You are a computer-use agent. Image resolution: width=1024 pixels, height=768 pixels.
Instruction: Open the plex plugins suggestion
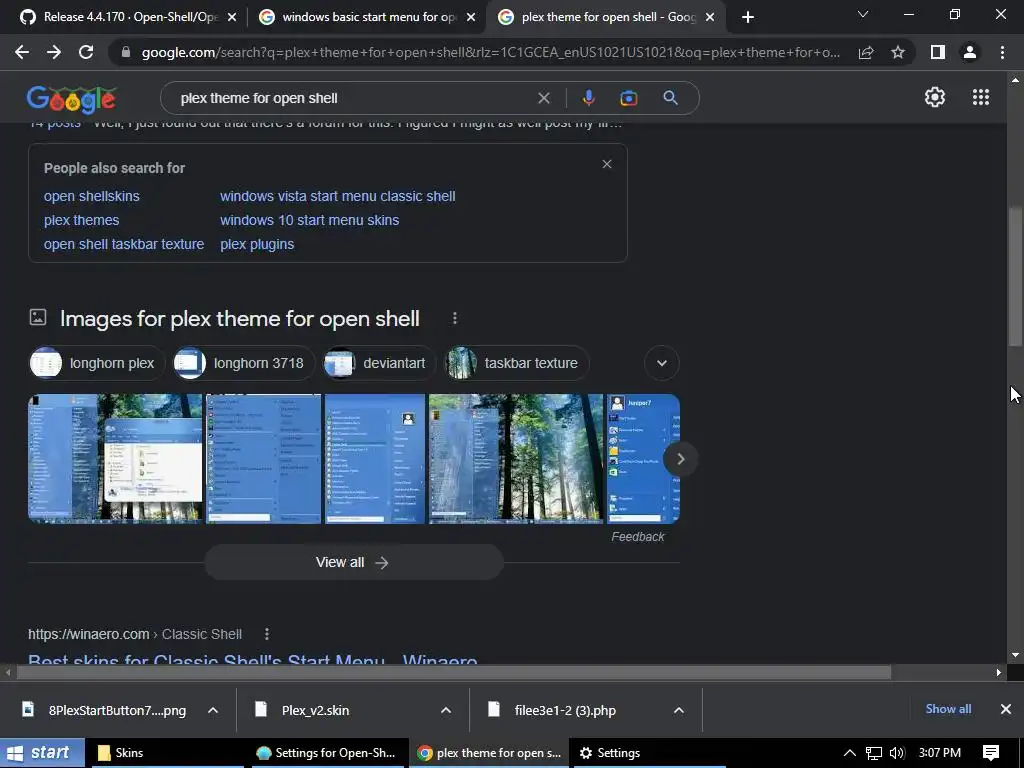pyautogui.click(x=257, y=244)
